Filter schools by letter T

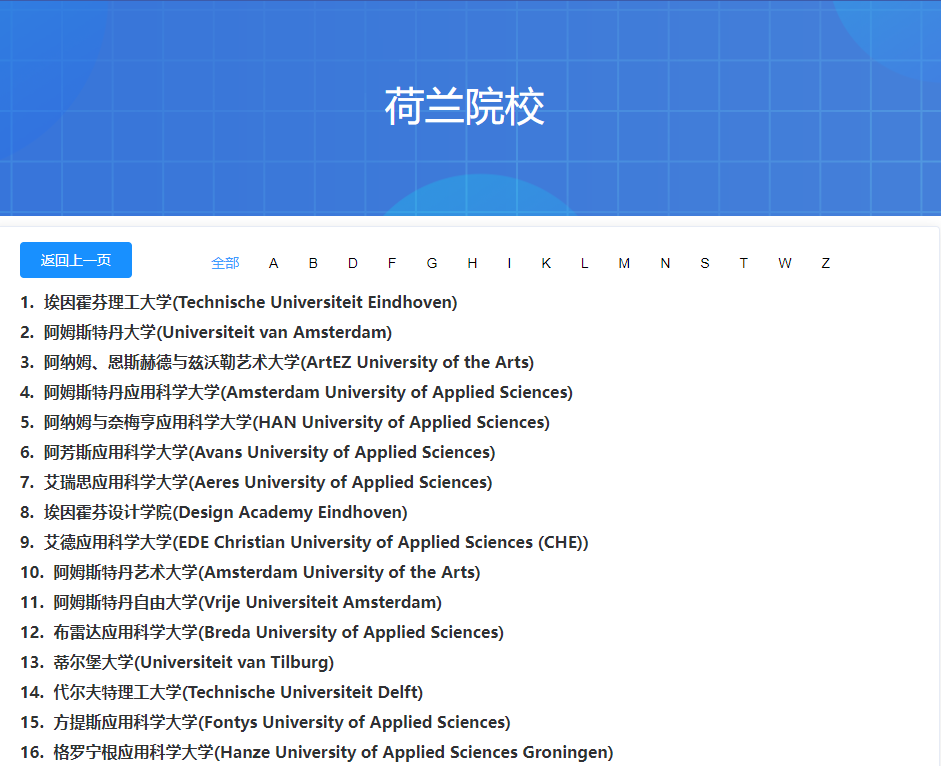[744, 263]
